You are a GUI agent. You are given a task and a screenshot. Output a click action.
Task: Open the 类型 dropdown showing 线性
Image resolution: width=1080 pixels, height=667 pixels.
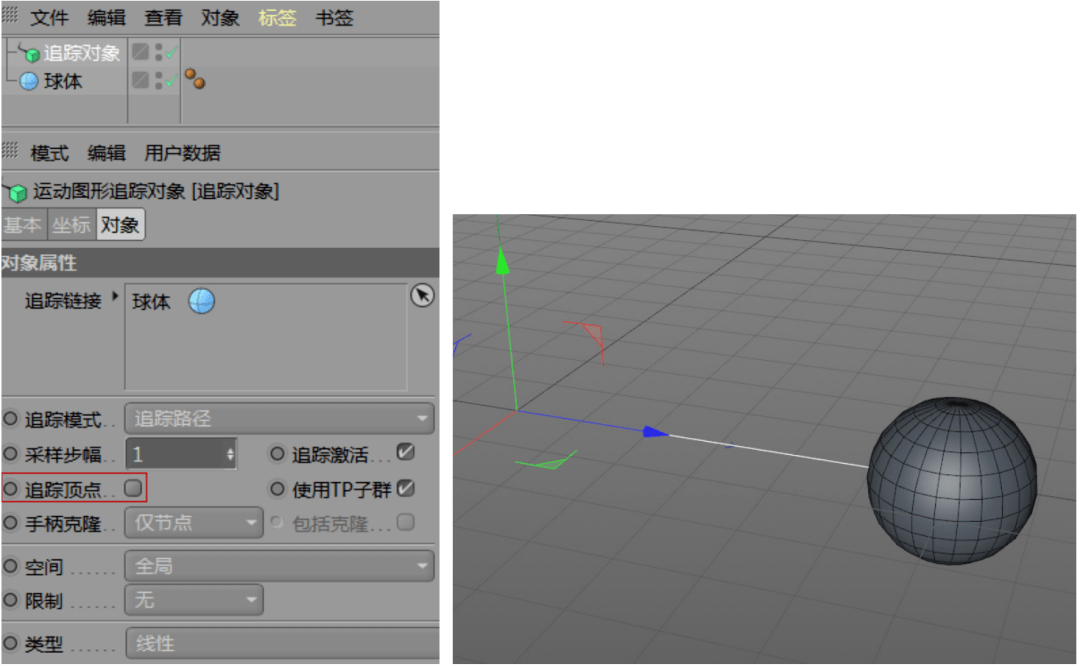click(x=282, y=644)
